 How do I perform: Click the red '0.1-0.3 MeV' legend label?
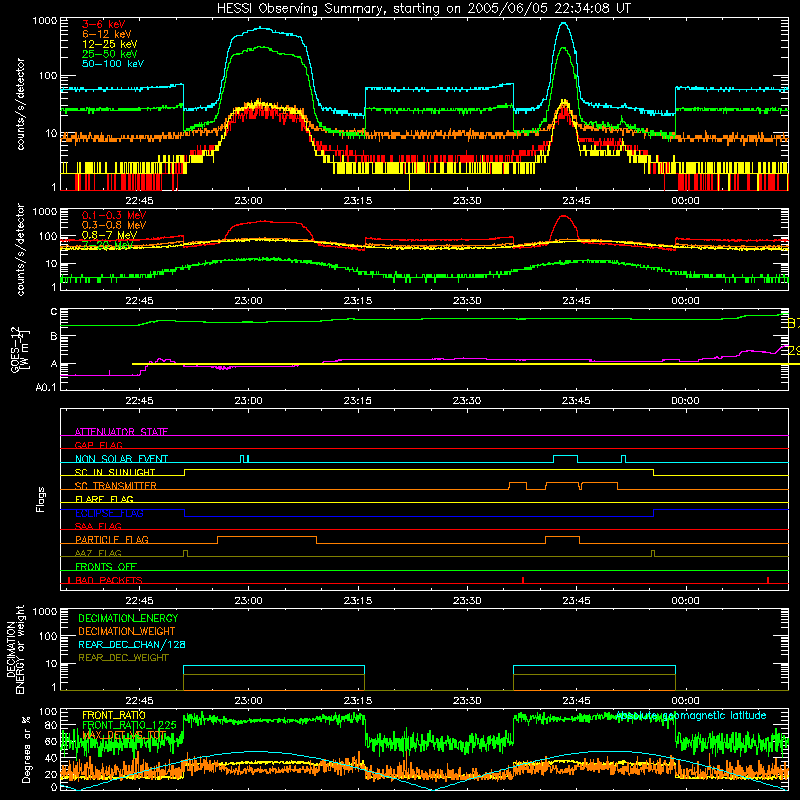pos(114,215)
